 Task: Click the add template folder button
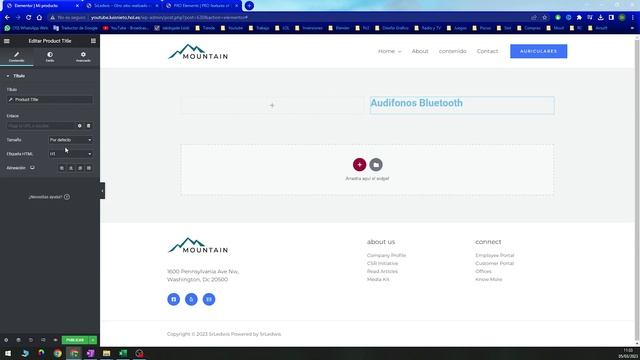[376, 164]
